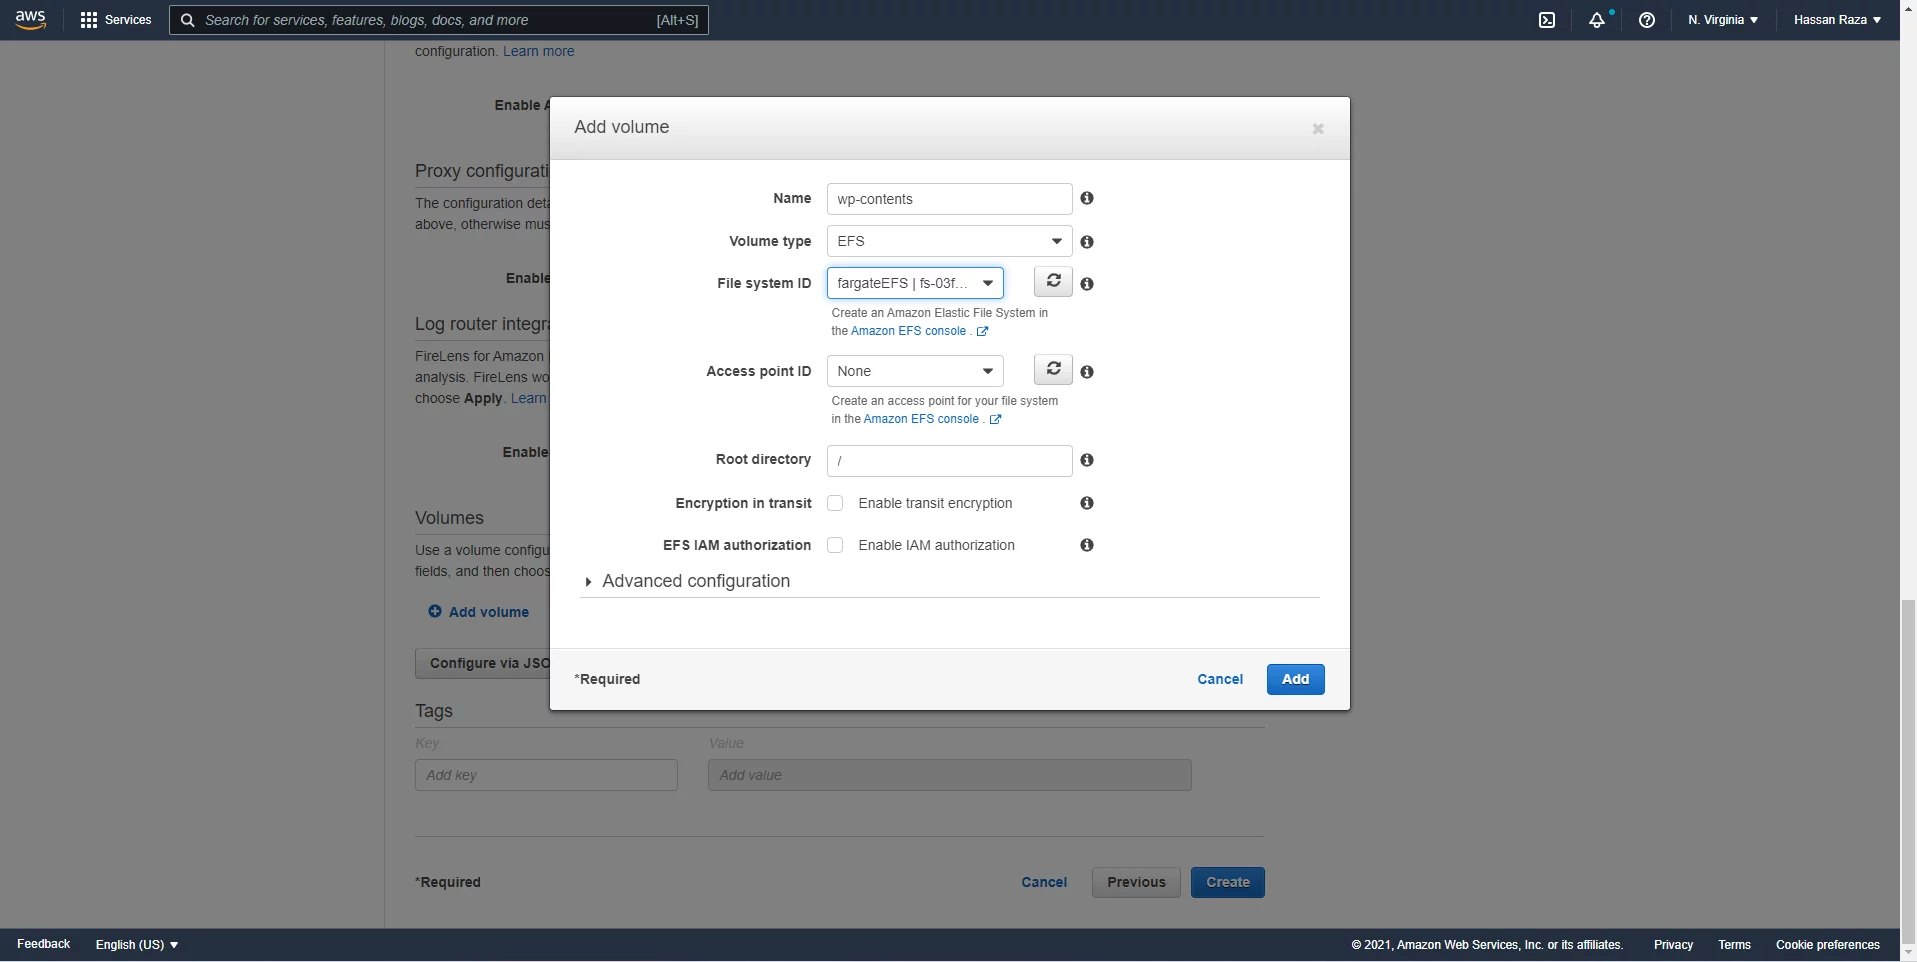Image resolution: width=1917 pixels, height=962 pixels.
Task: Refresh the Access point ID list
Action: [x=1053, y=369]
